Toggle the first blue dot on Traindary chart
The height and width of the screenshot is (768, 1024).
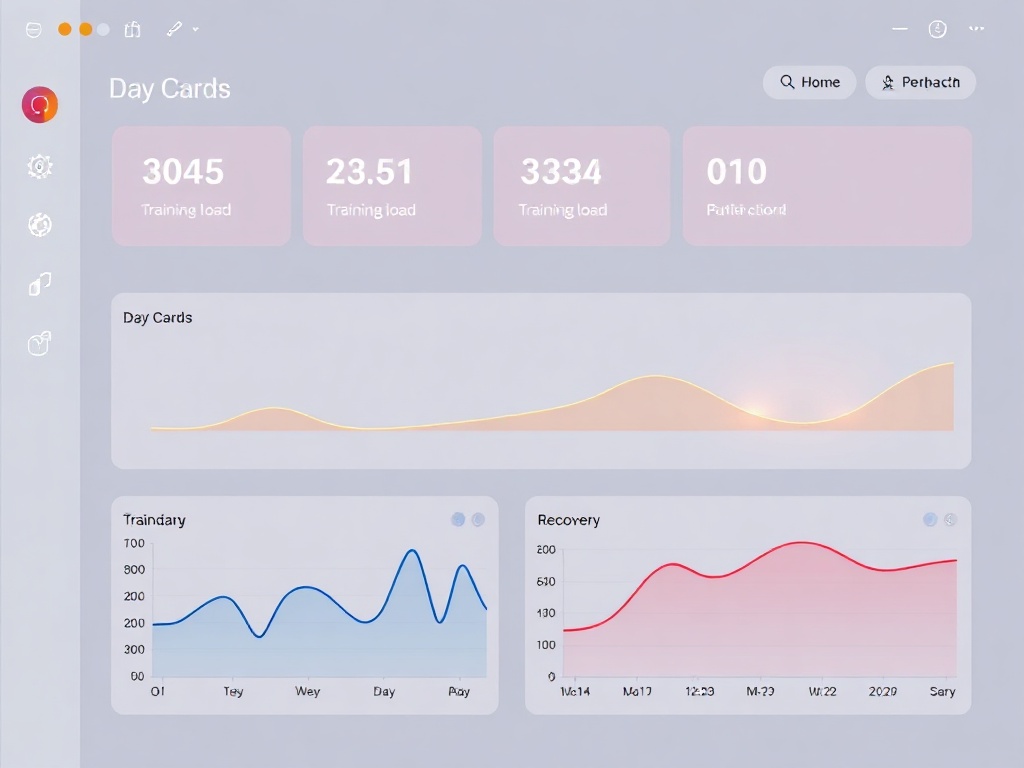pyautogui.click(x=458, y=519)
